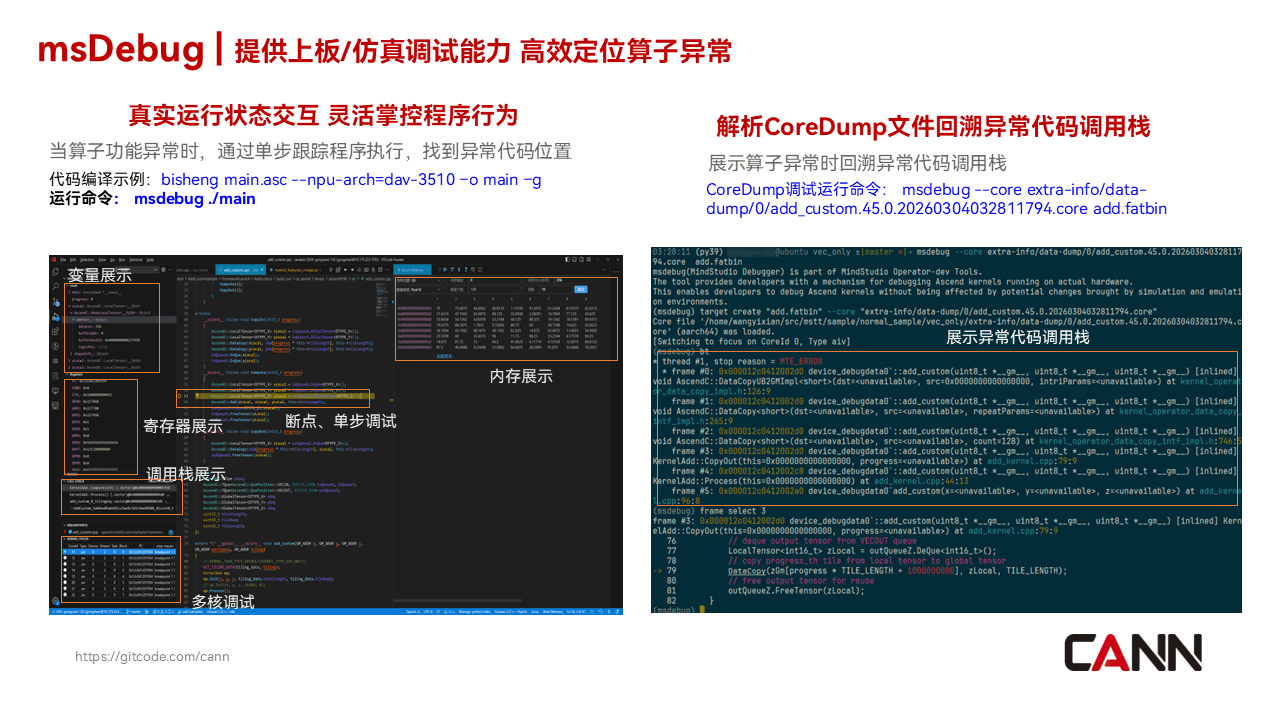Select CoreId 22 in Kernel Focus
The width and height of the screenshot is (1280, 720).
click(120, 593)
